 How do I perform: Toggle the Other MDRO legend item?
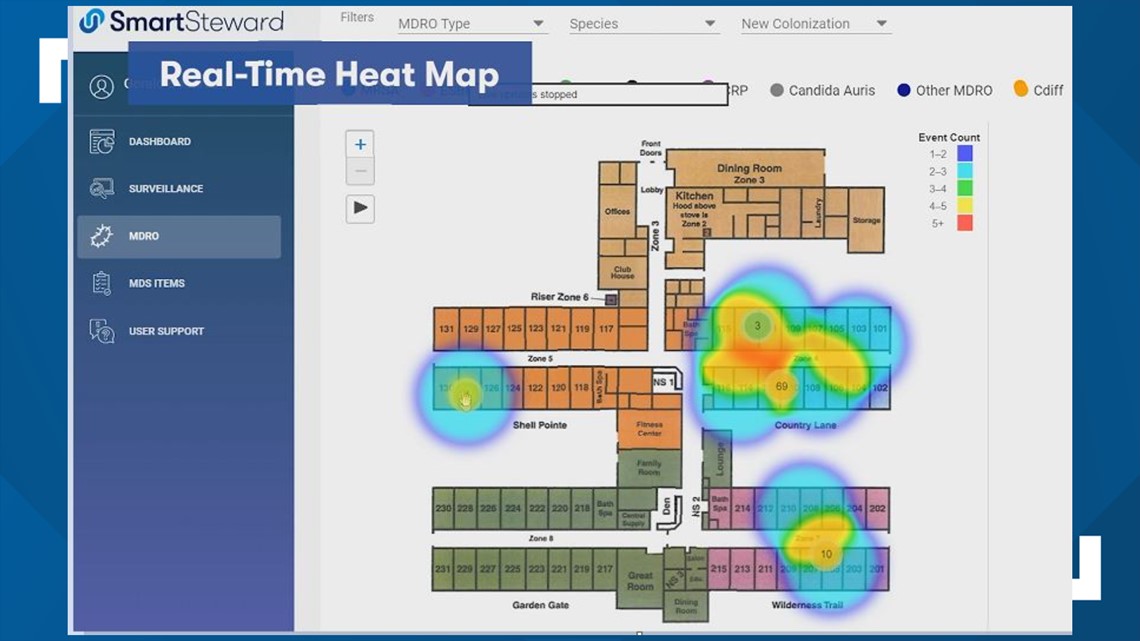coord(944,90)
